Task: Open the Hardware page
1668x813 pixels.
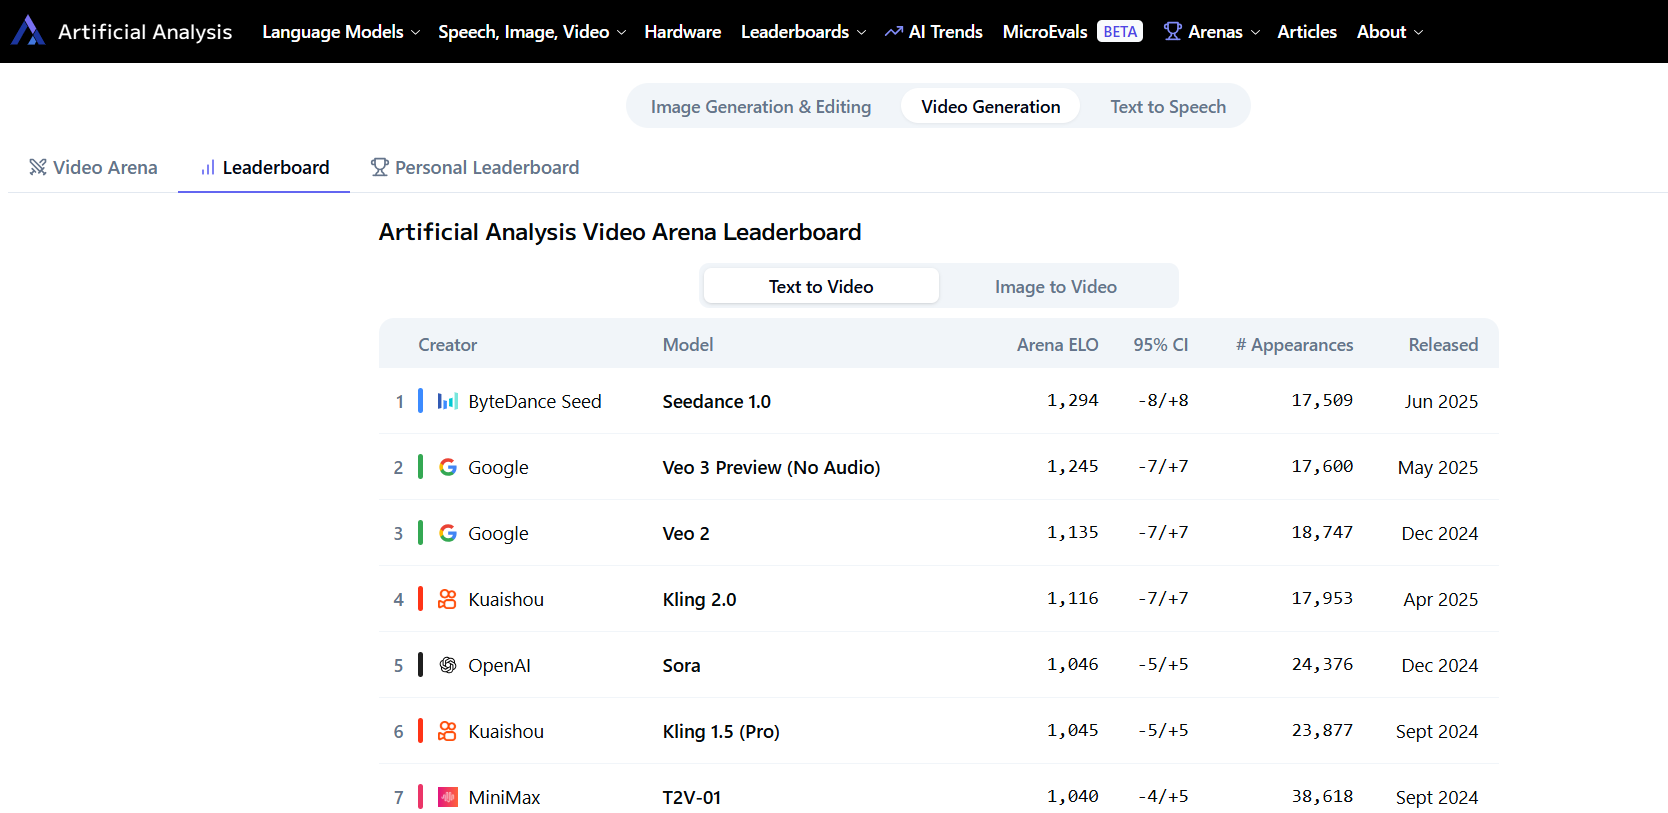Action: click(x=683, y=32)
